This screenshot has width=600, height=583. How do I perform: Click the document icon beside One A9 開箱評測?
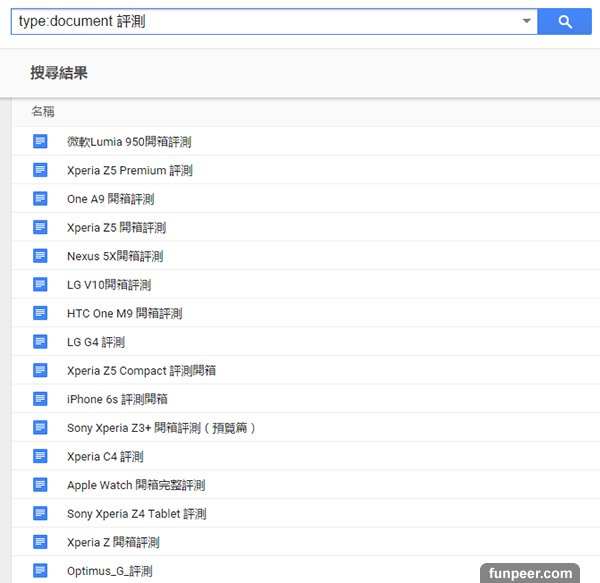tap(40, 199)
